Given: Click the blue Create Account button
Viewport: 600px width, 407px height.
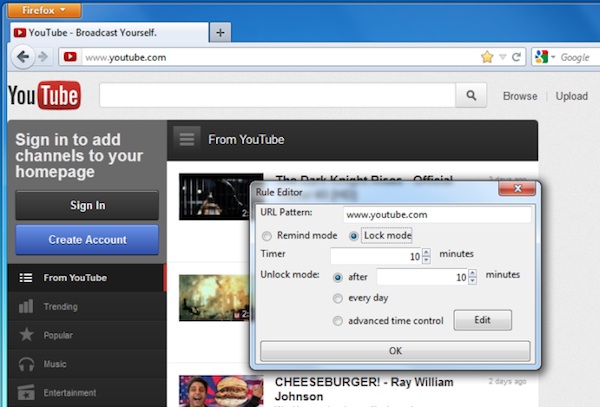Looking at the screenshot, I should coord(87,240).
